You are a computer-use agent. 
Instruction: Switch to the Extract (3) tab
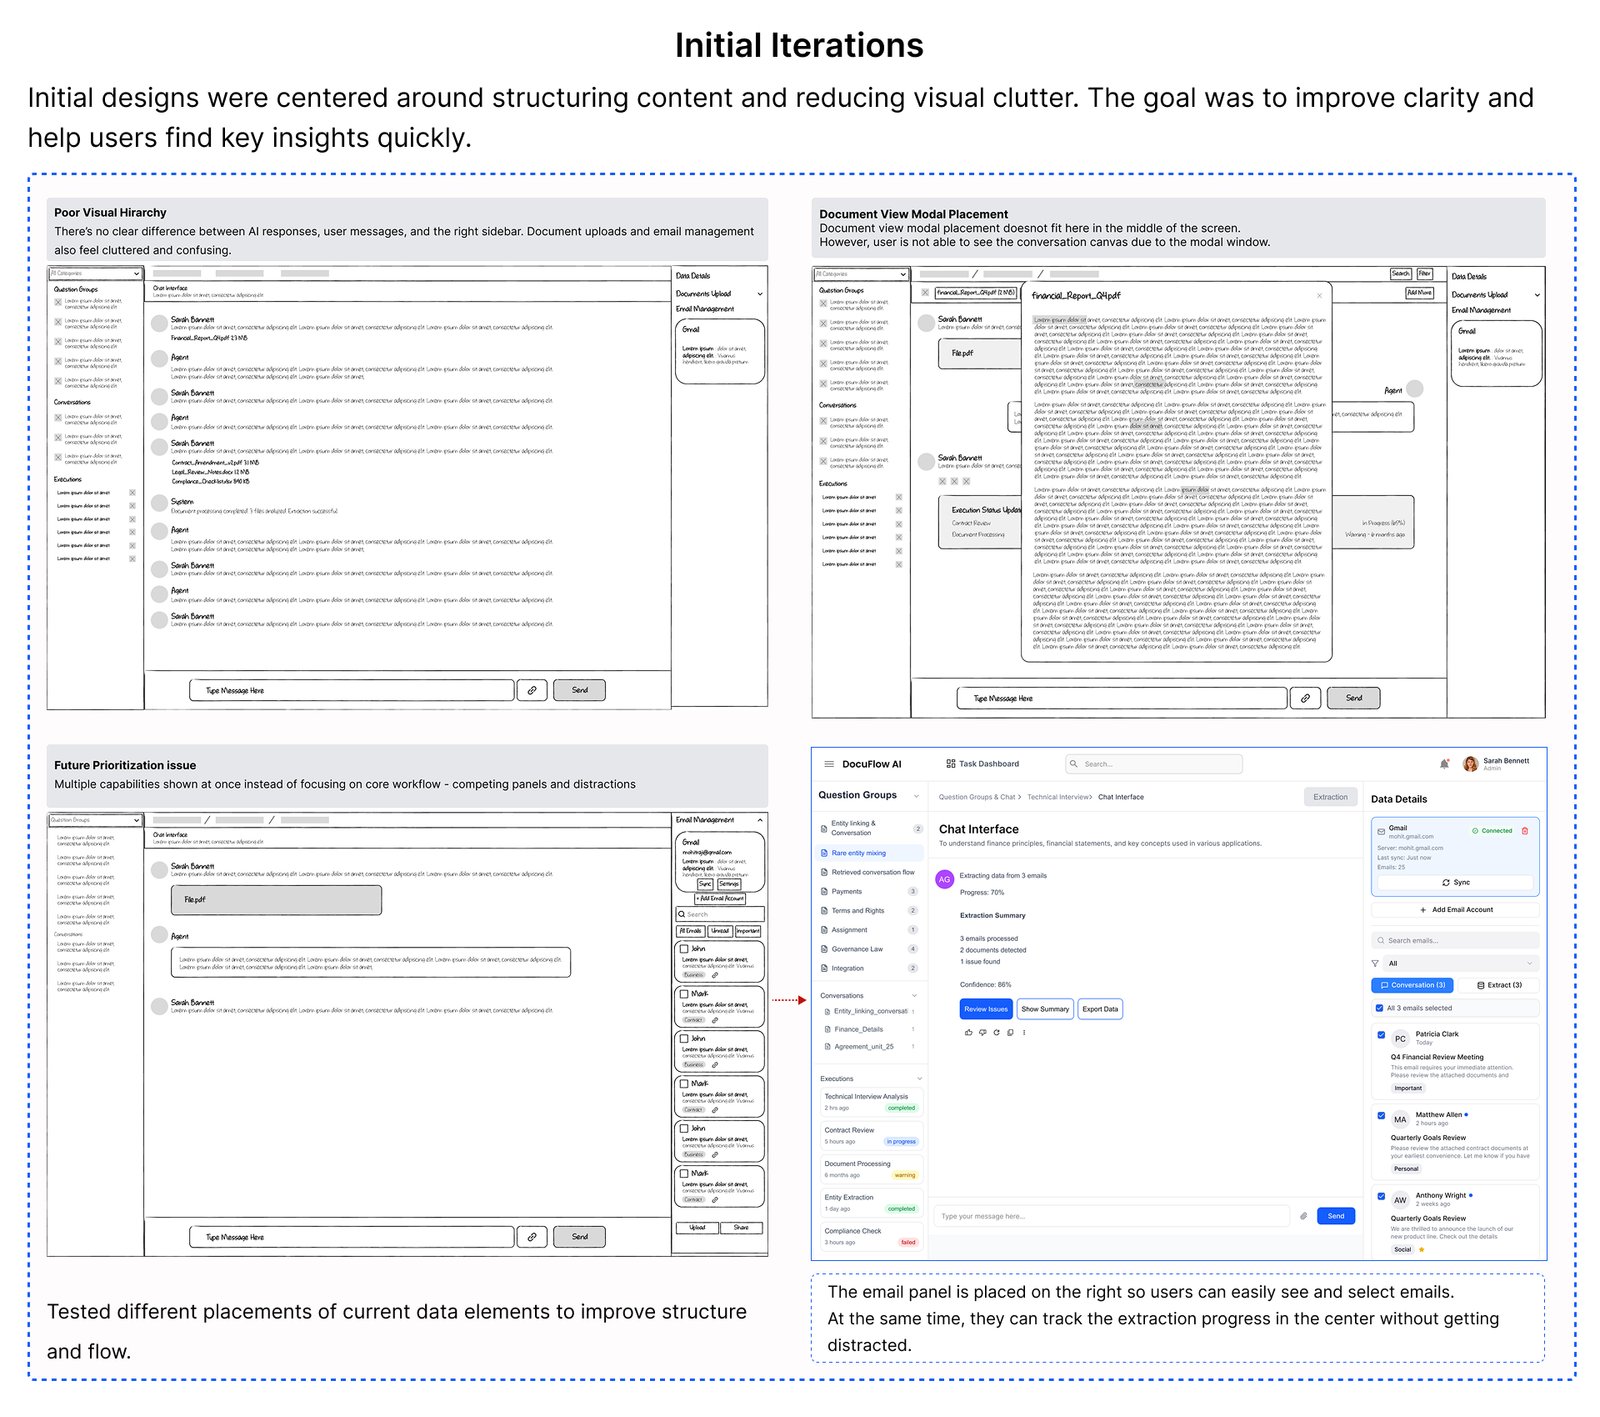coord(1498,985)
